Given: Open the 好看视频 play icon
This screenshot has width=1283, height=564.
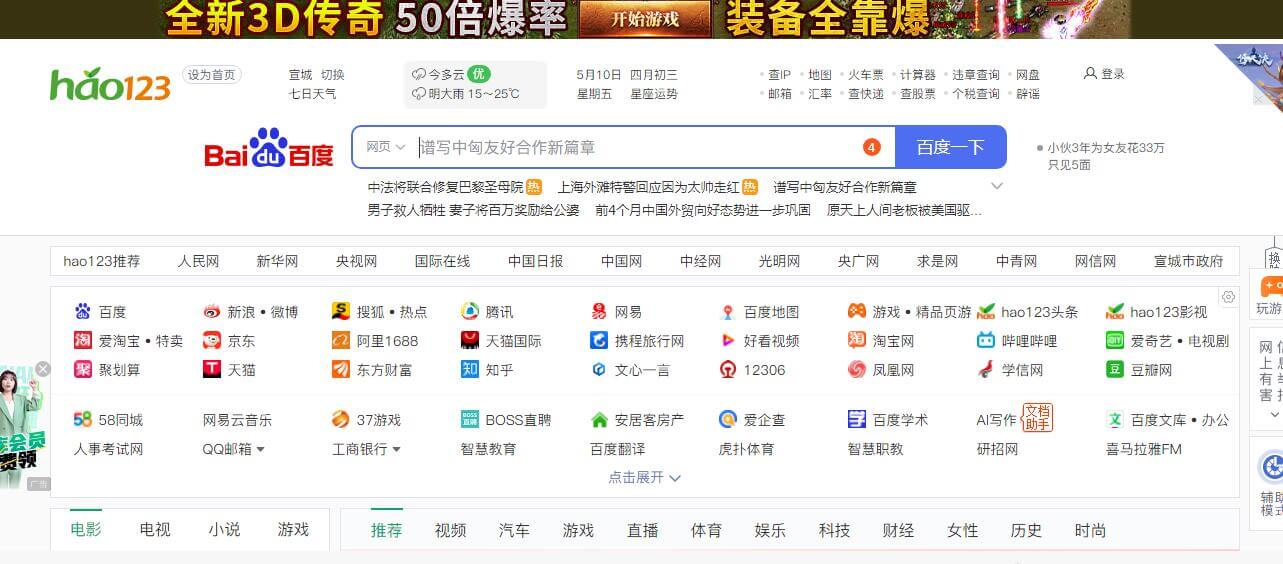Looking at the screenshot, I should (728, 341).
